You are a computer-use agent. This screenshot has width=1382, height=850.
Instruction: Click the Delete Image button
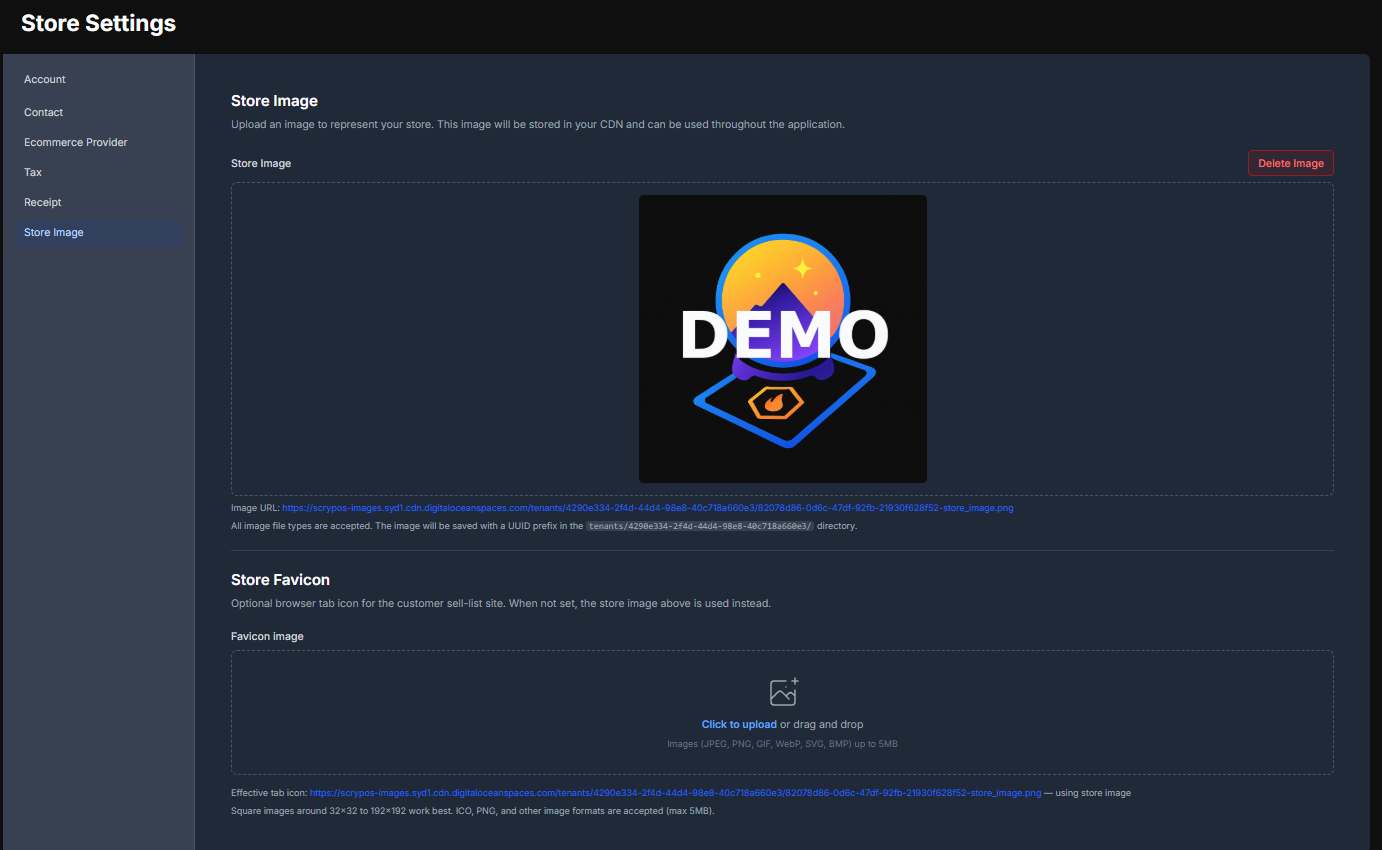coord(1290,163)
